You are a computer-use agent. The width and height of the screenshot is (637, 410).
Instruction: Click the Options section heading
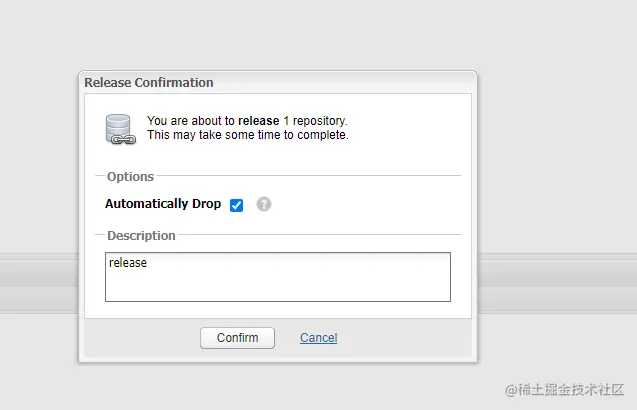pyautogui.click(x=130, y=176)
